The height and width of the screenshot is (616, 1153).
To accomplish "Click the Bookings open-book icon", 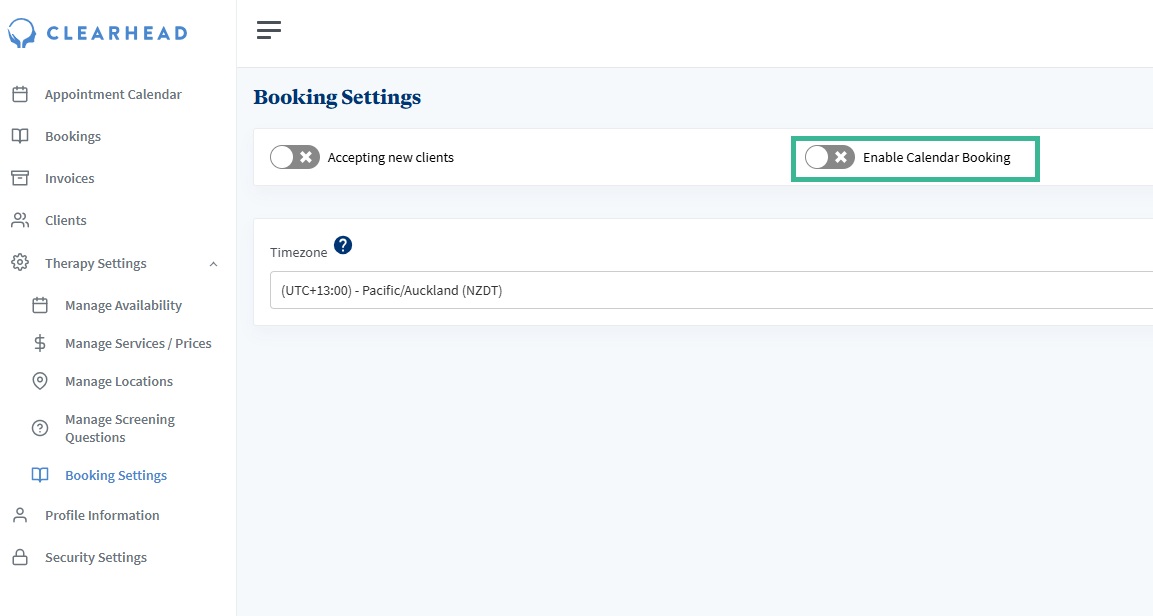I will click(20, 136).
